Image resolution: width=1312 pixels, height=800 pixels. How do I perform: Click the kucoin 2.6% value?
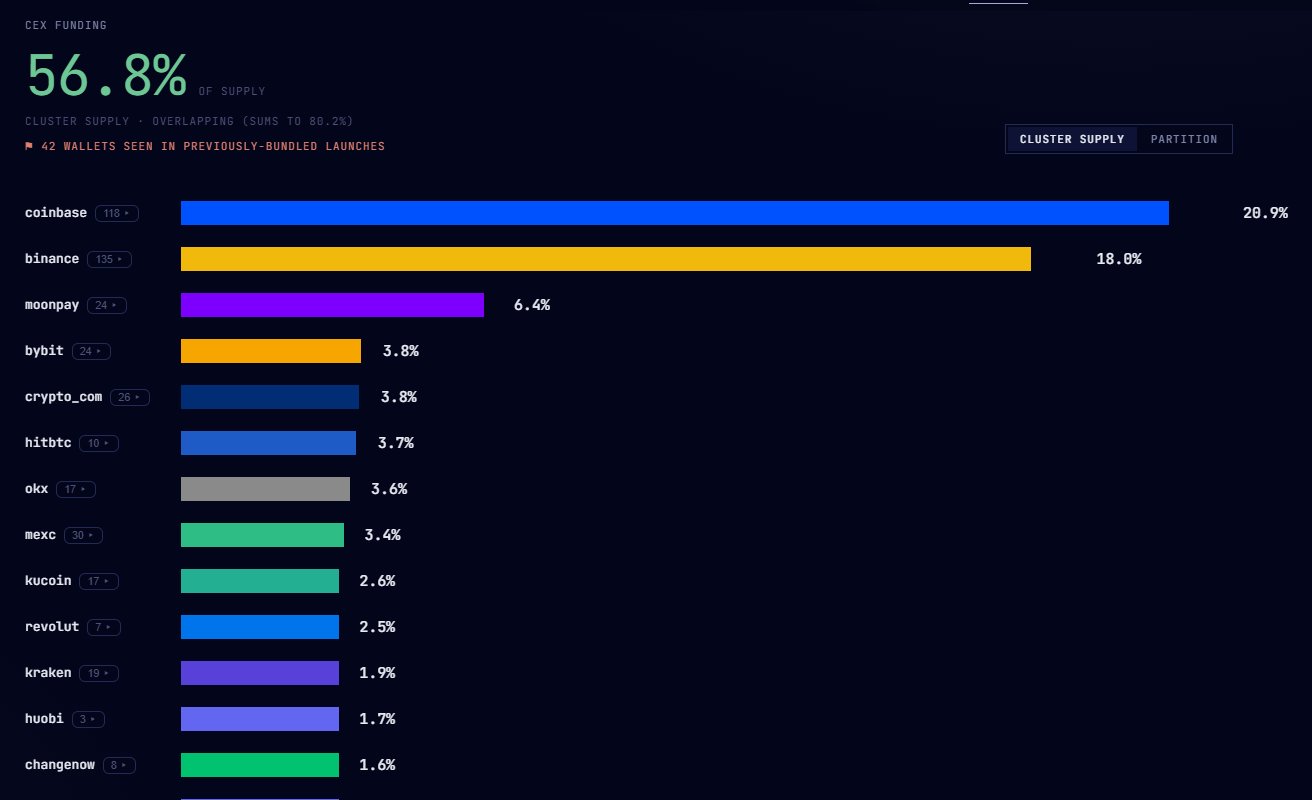coord(377,581)
